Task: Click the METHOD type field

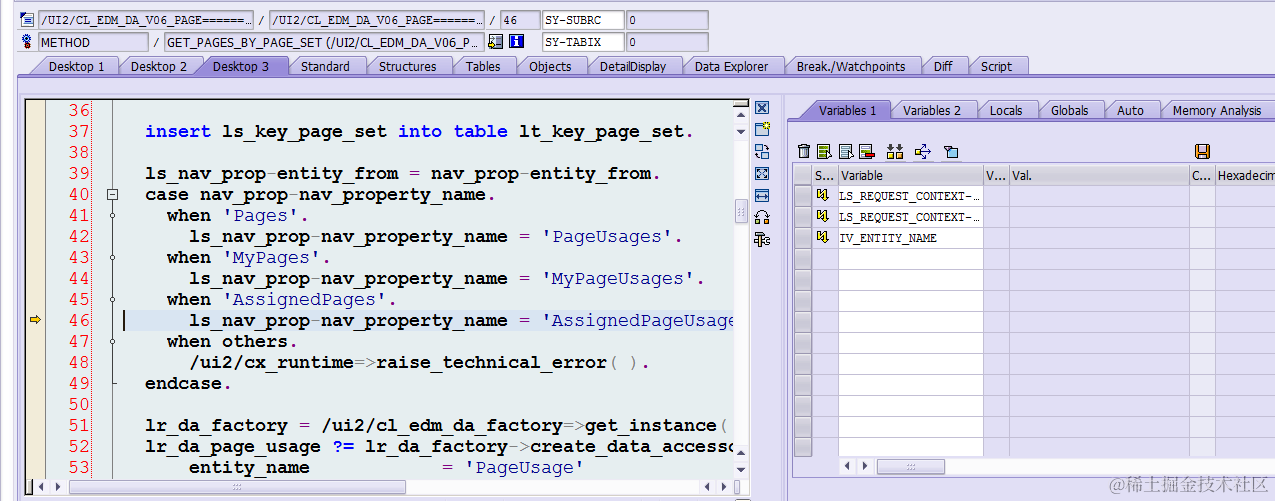Action: (x=93, y=42)
